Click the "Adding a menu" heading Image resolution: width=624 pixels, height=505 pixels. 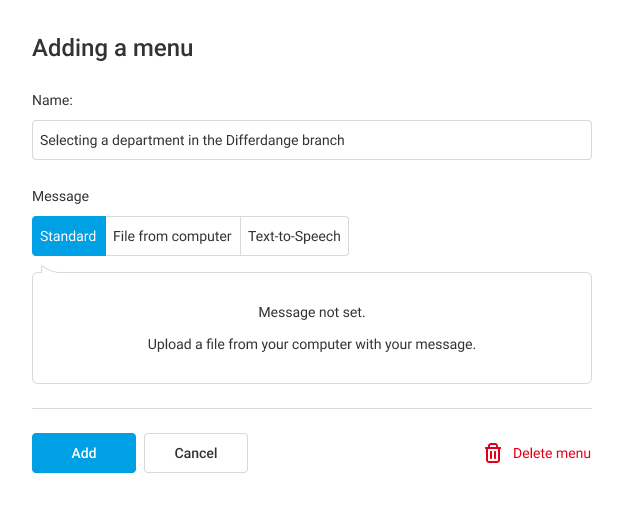tap(112, 47)
